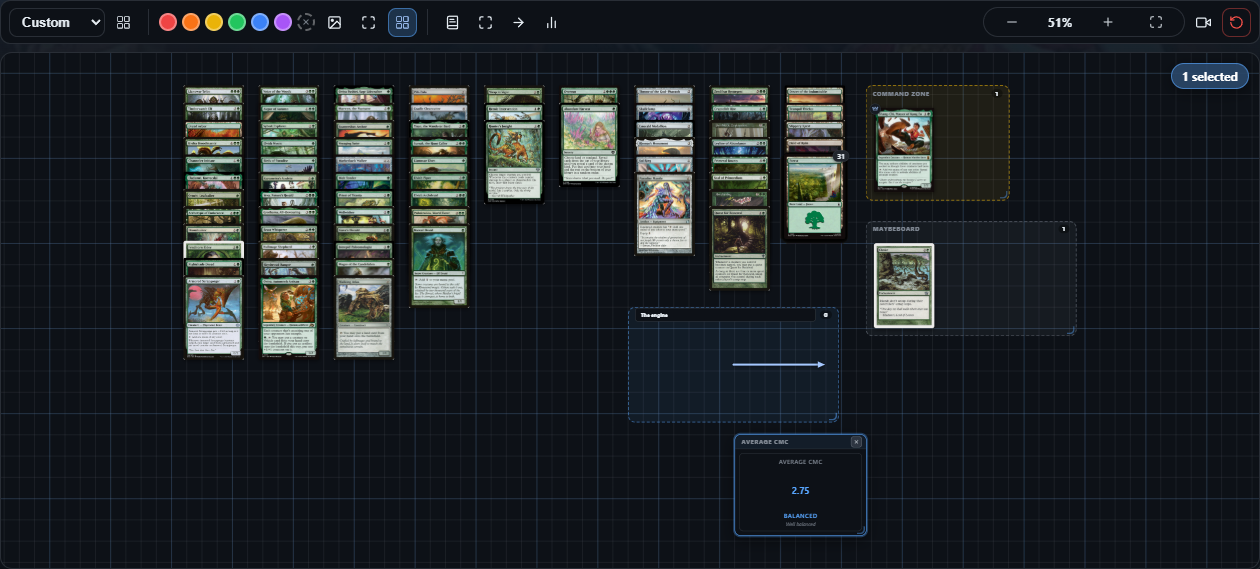
Task: Close the Average CMC widget
Action: click(x=856, y=442)
